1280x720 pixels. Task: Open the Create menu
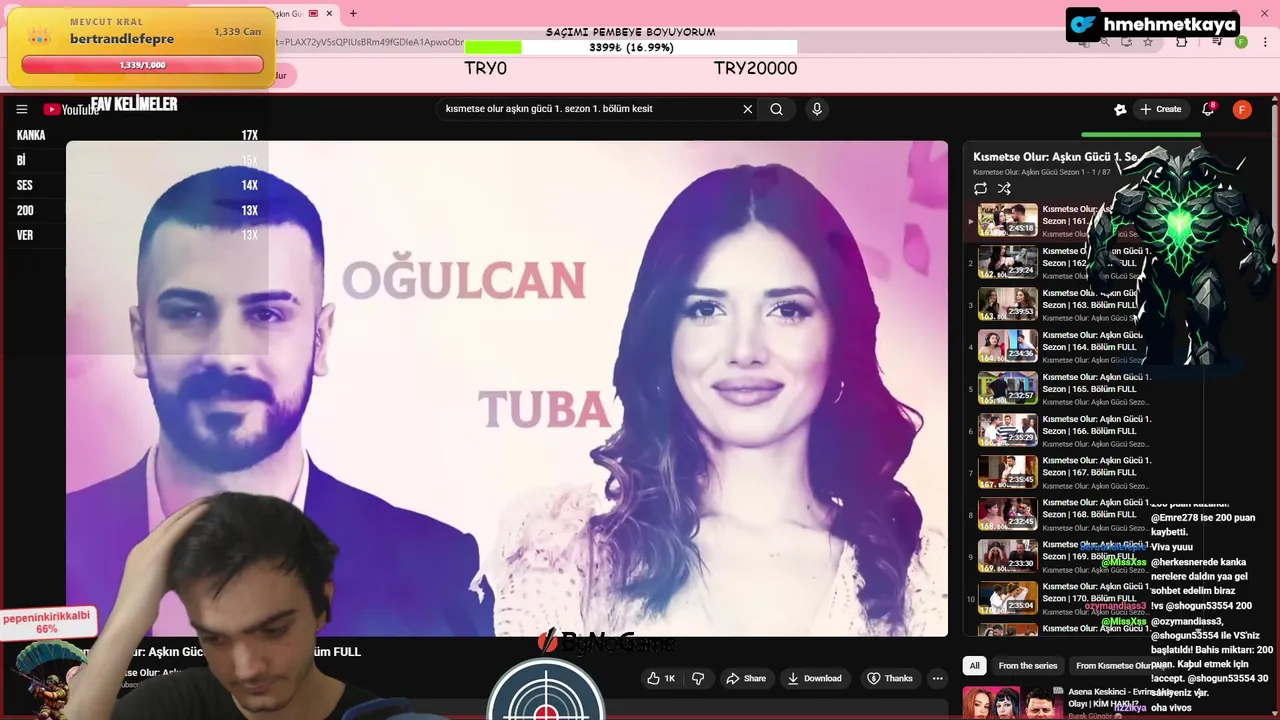(x=1160, y=109)
